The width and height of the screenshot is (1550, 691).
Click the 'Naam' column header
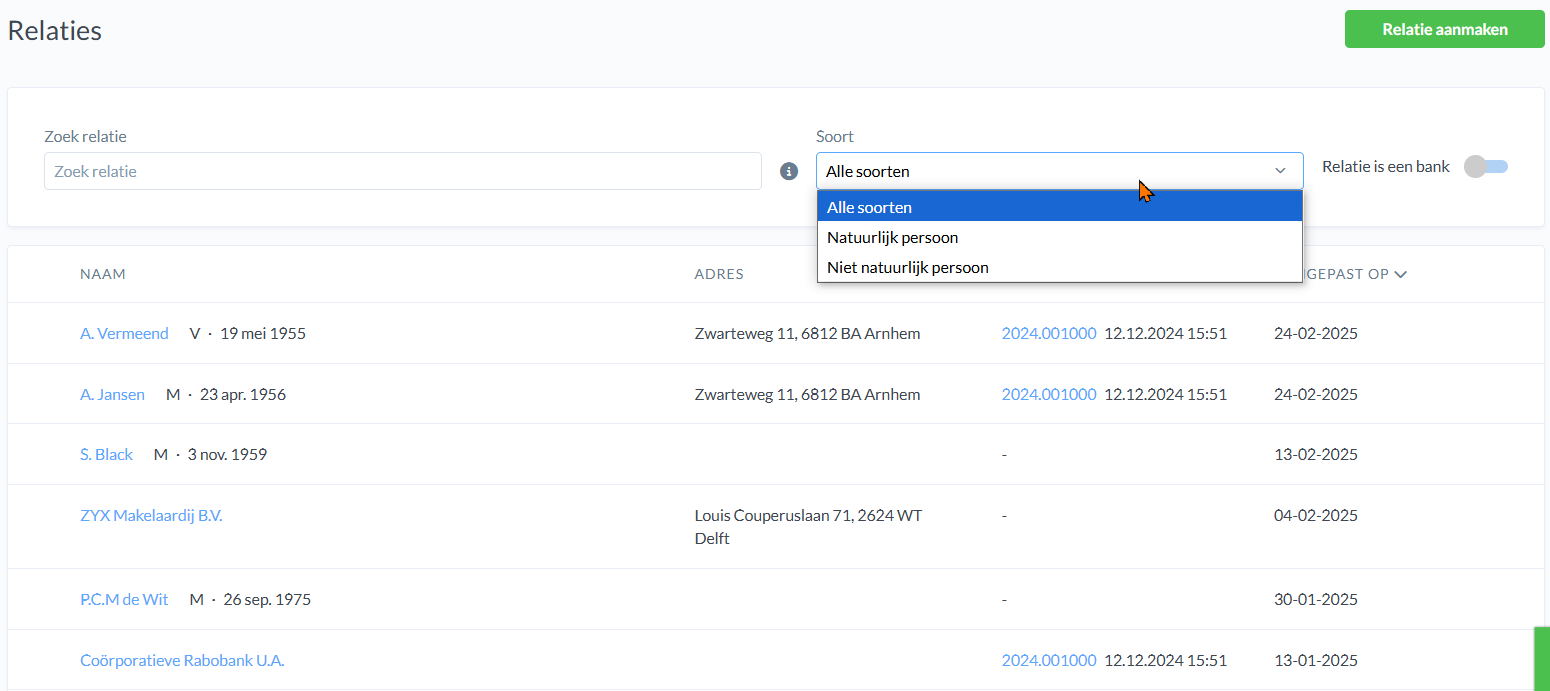(103, 274)
